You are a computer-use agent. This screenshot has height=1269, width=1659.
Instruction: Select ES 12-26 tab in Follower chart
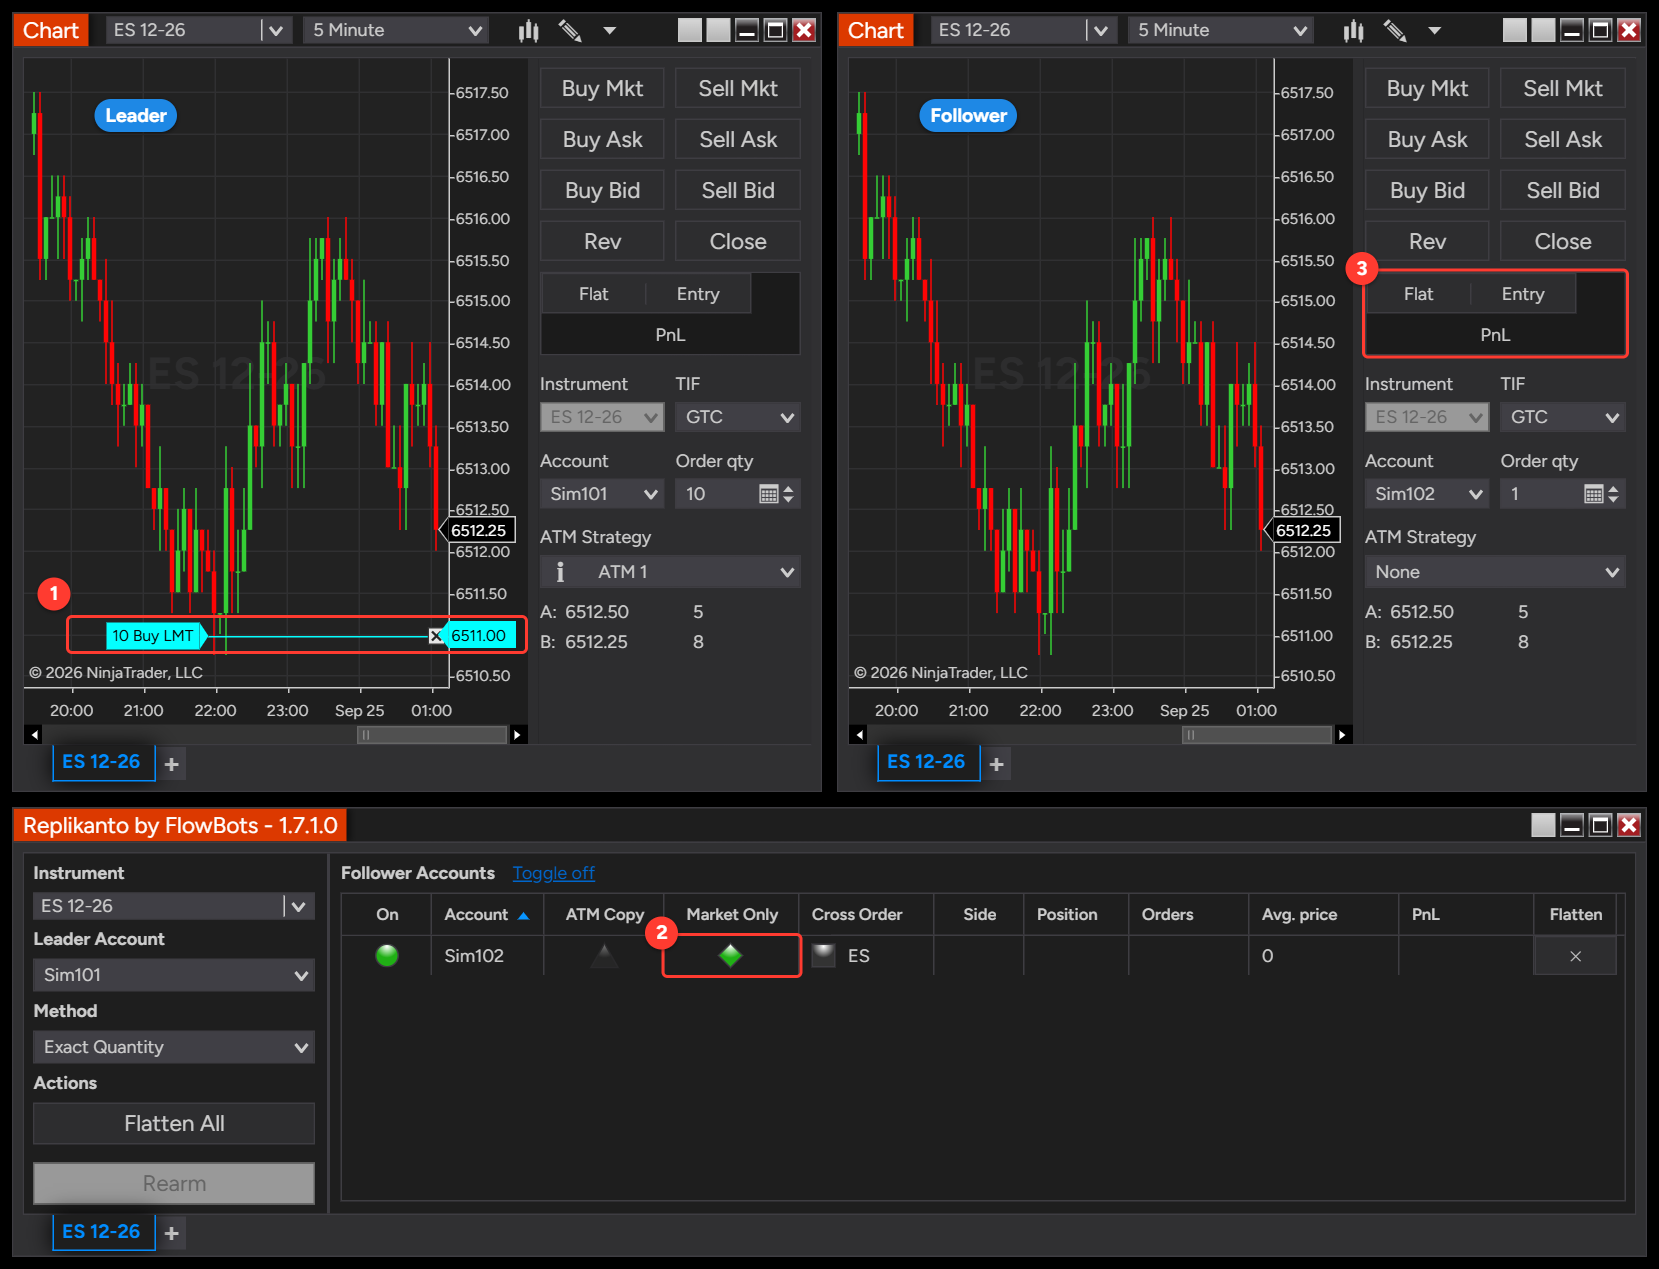pos(927,762)
